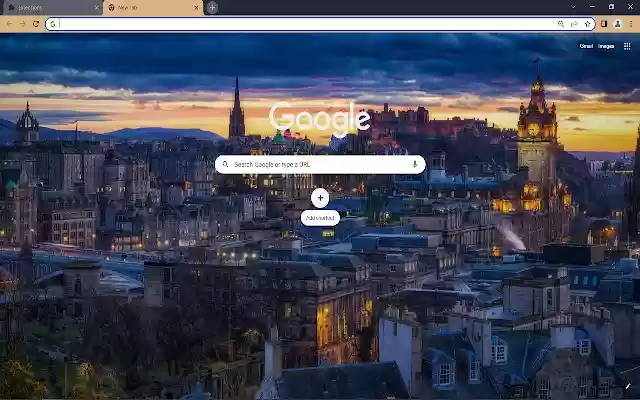Select the New Tab tab
The image size is (640, 400).
click(153, 8)
